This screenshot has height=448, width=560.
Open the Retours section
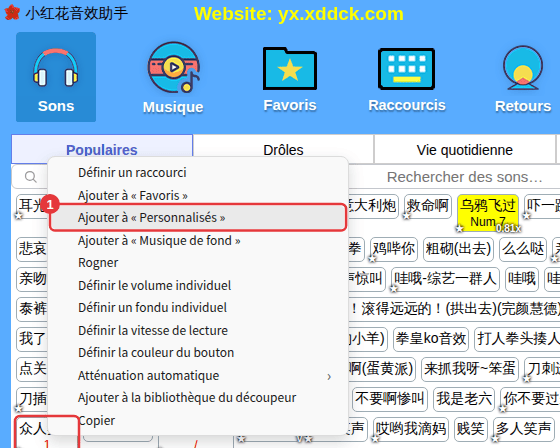(523, 79)
